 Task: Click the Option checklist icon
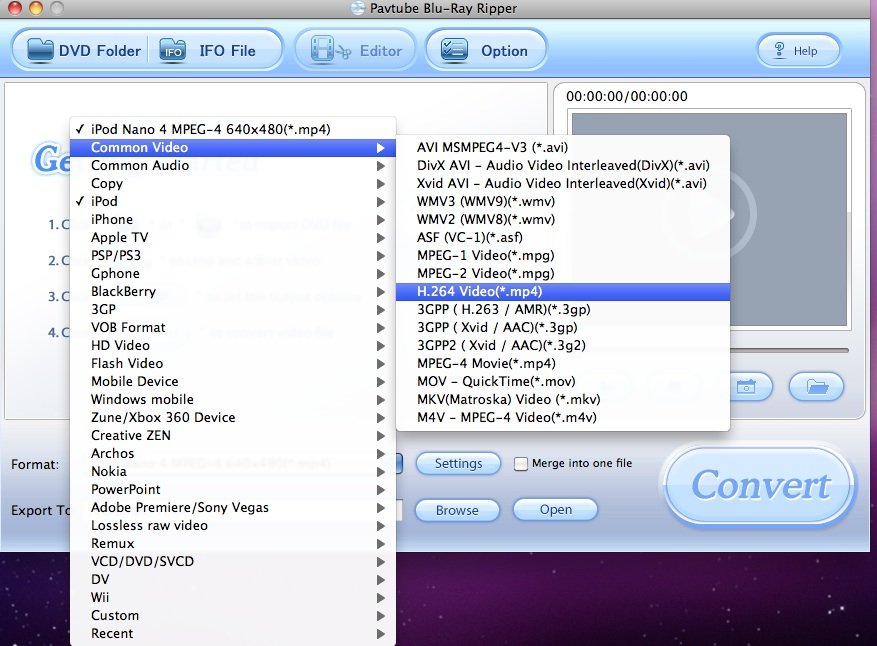(454, 50)
